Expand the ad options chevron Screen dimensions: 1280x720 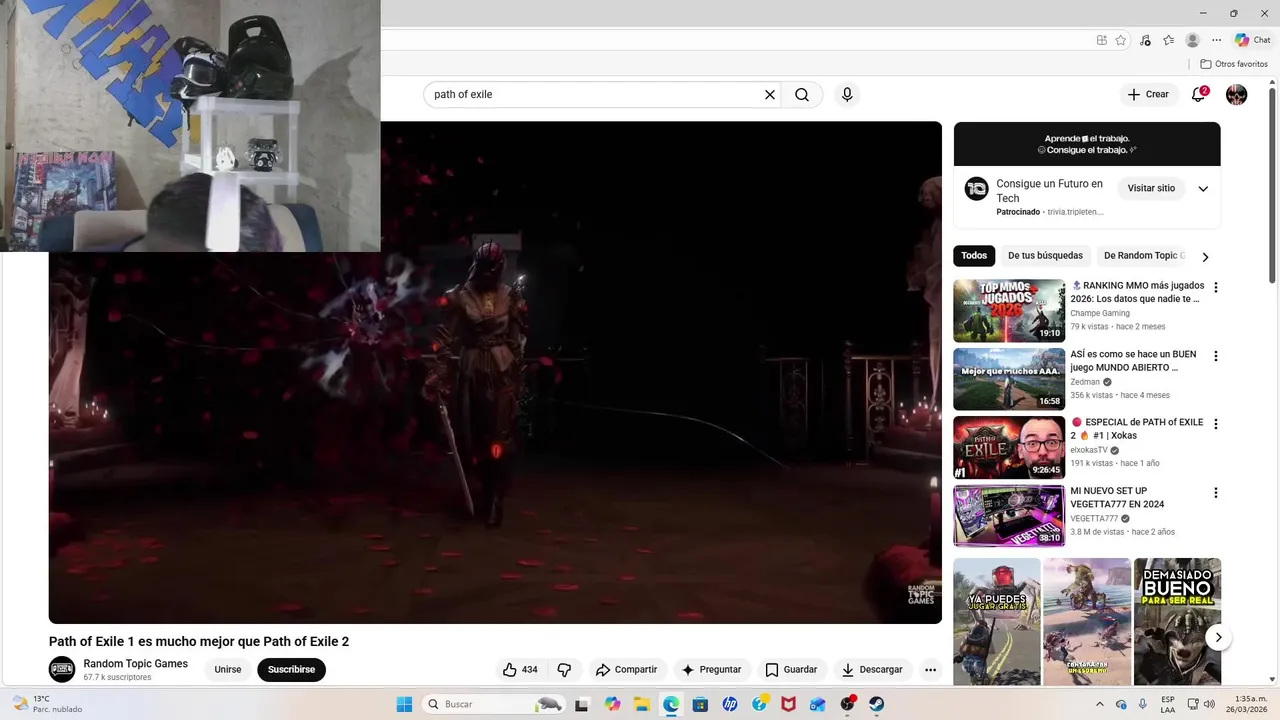pyautogui.click(x=1203, y=188)
